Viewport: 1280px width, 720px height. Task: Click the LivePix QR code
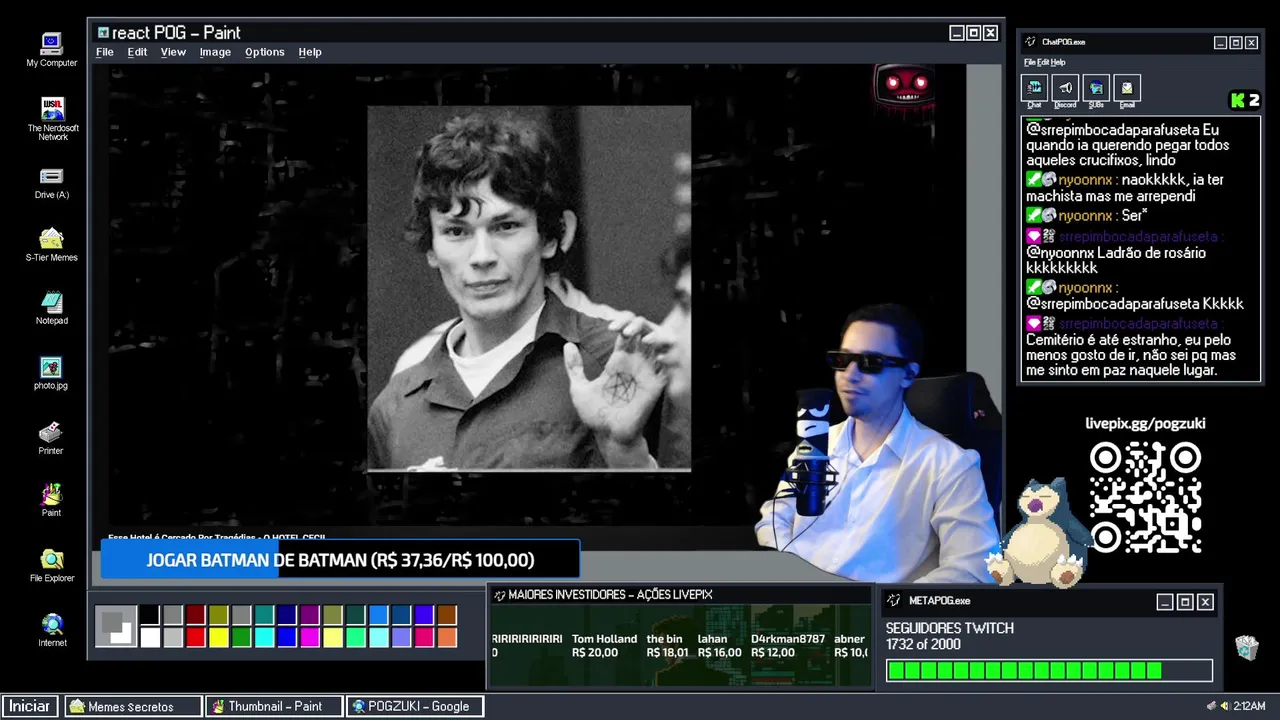pyautogui.click(x=1145, y=499)
